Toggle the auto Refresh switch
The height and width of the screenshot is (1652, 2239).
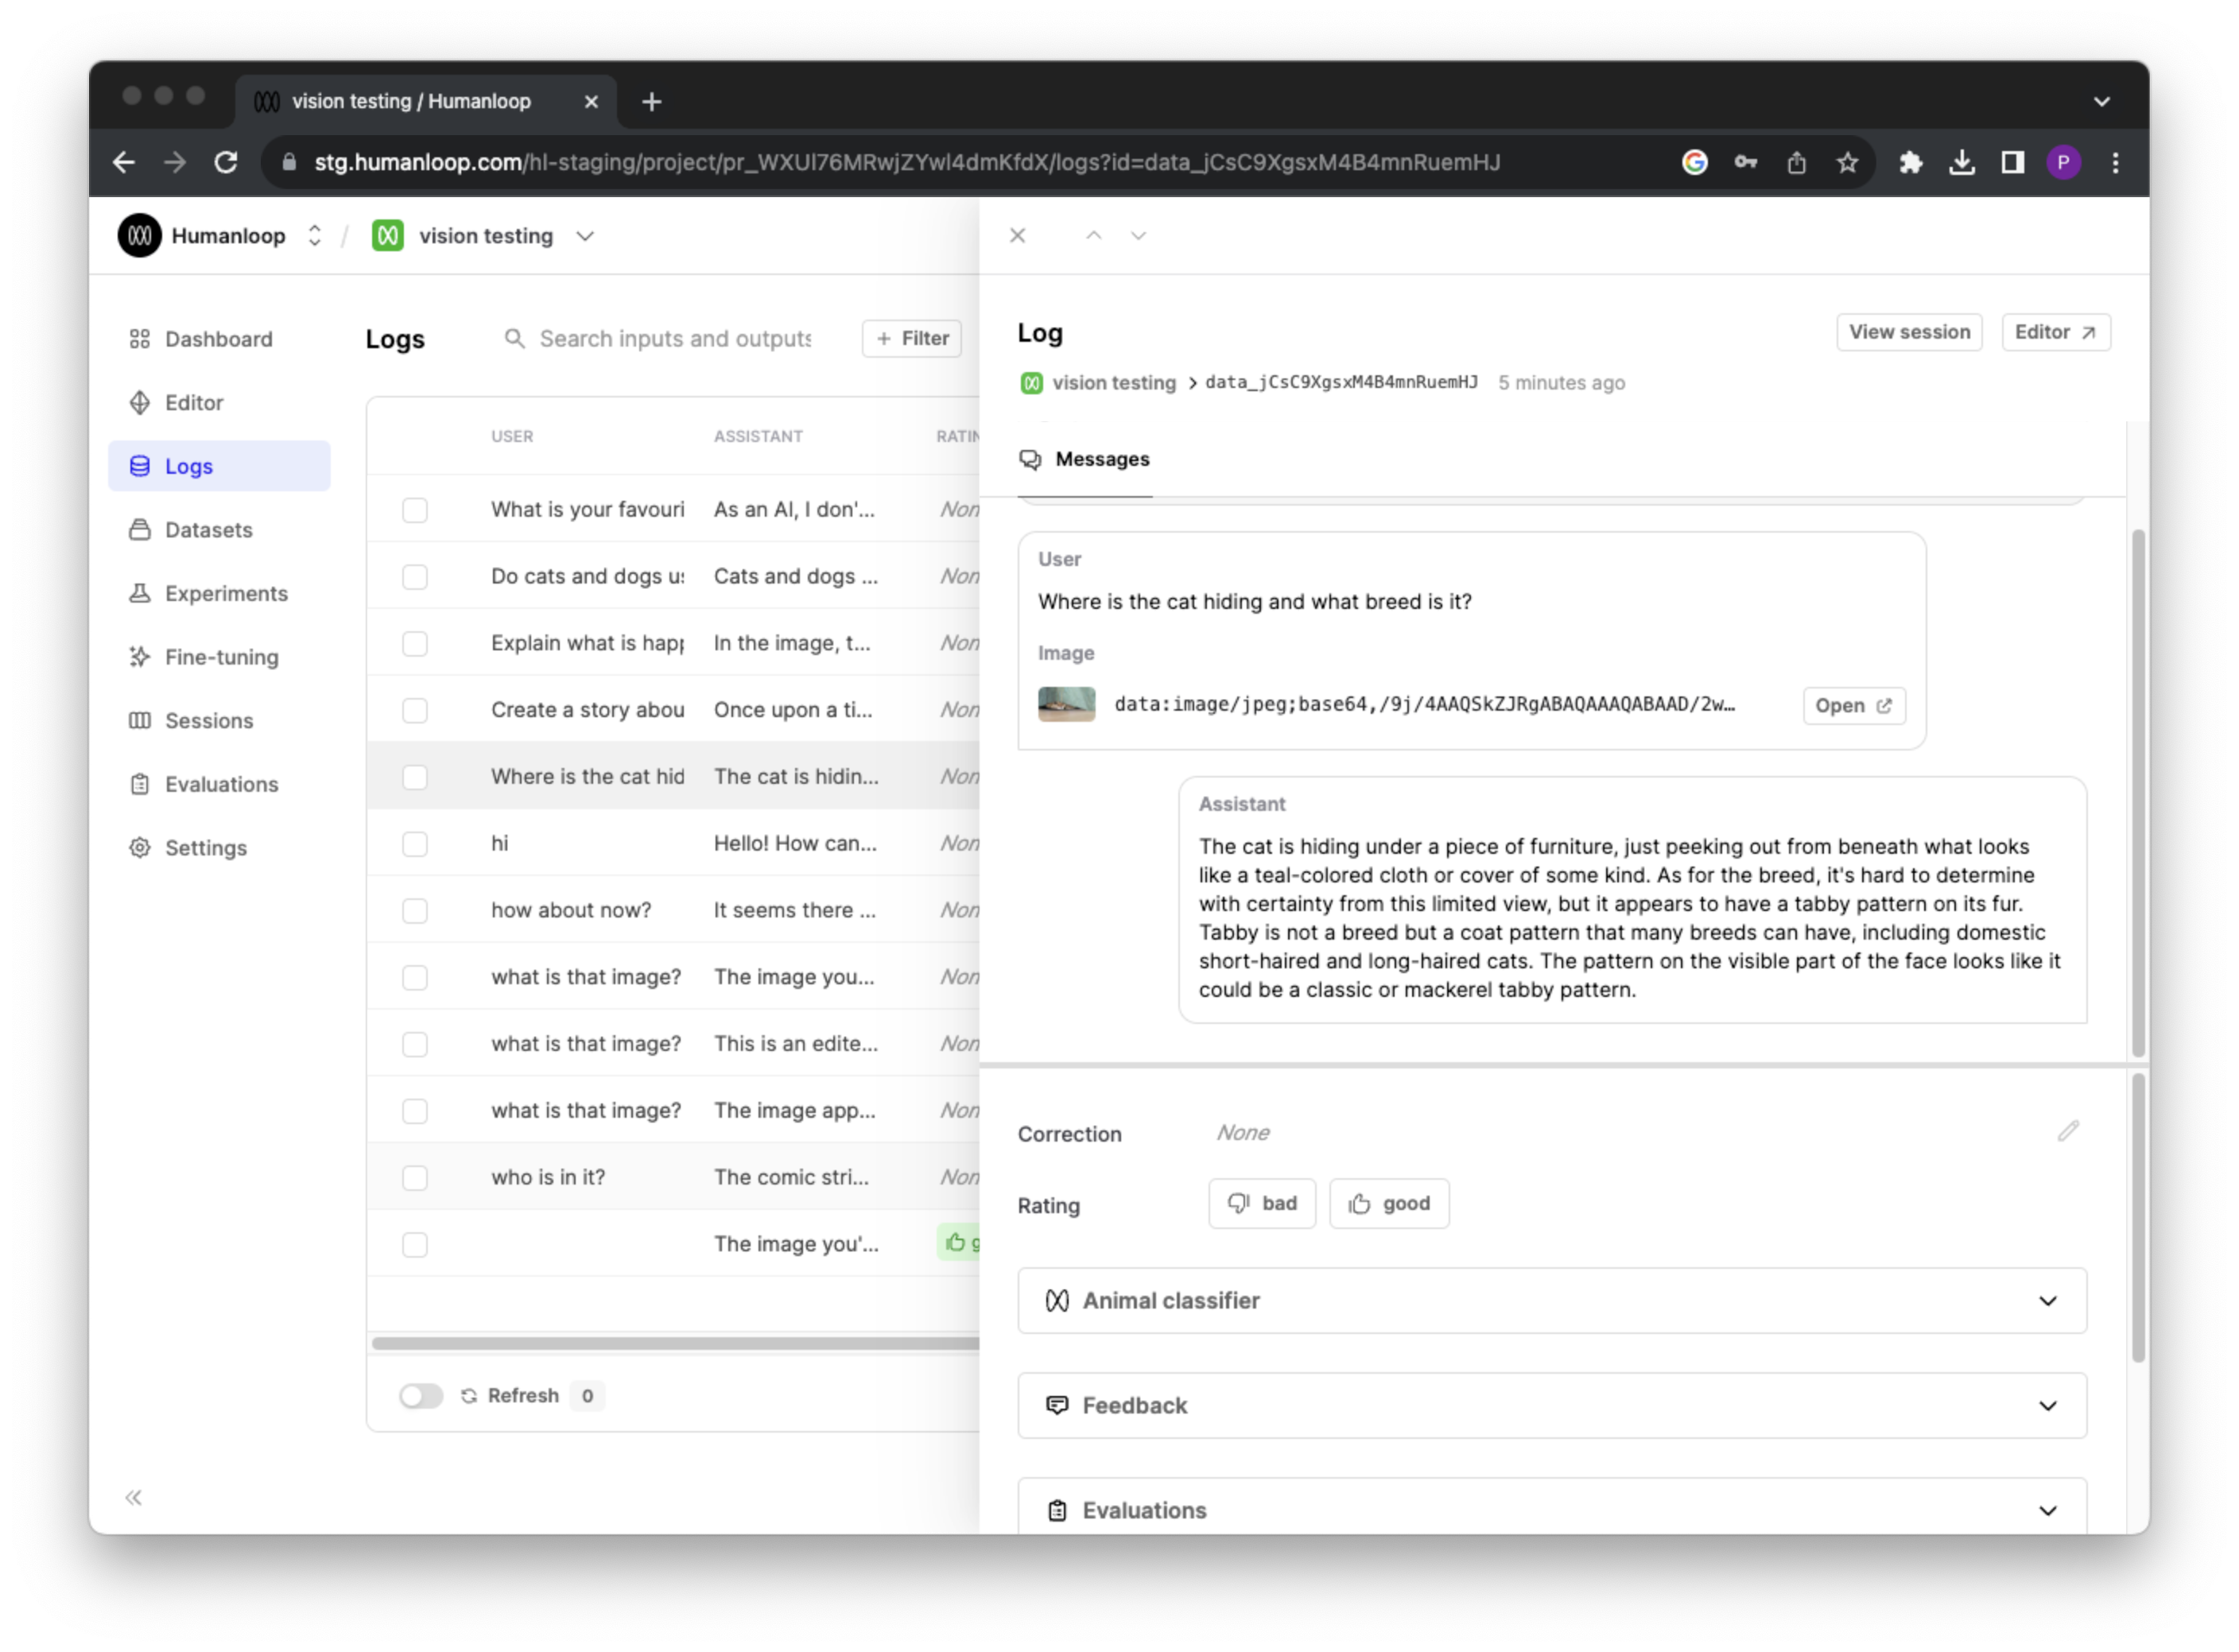[421, 1397]
